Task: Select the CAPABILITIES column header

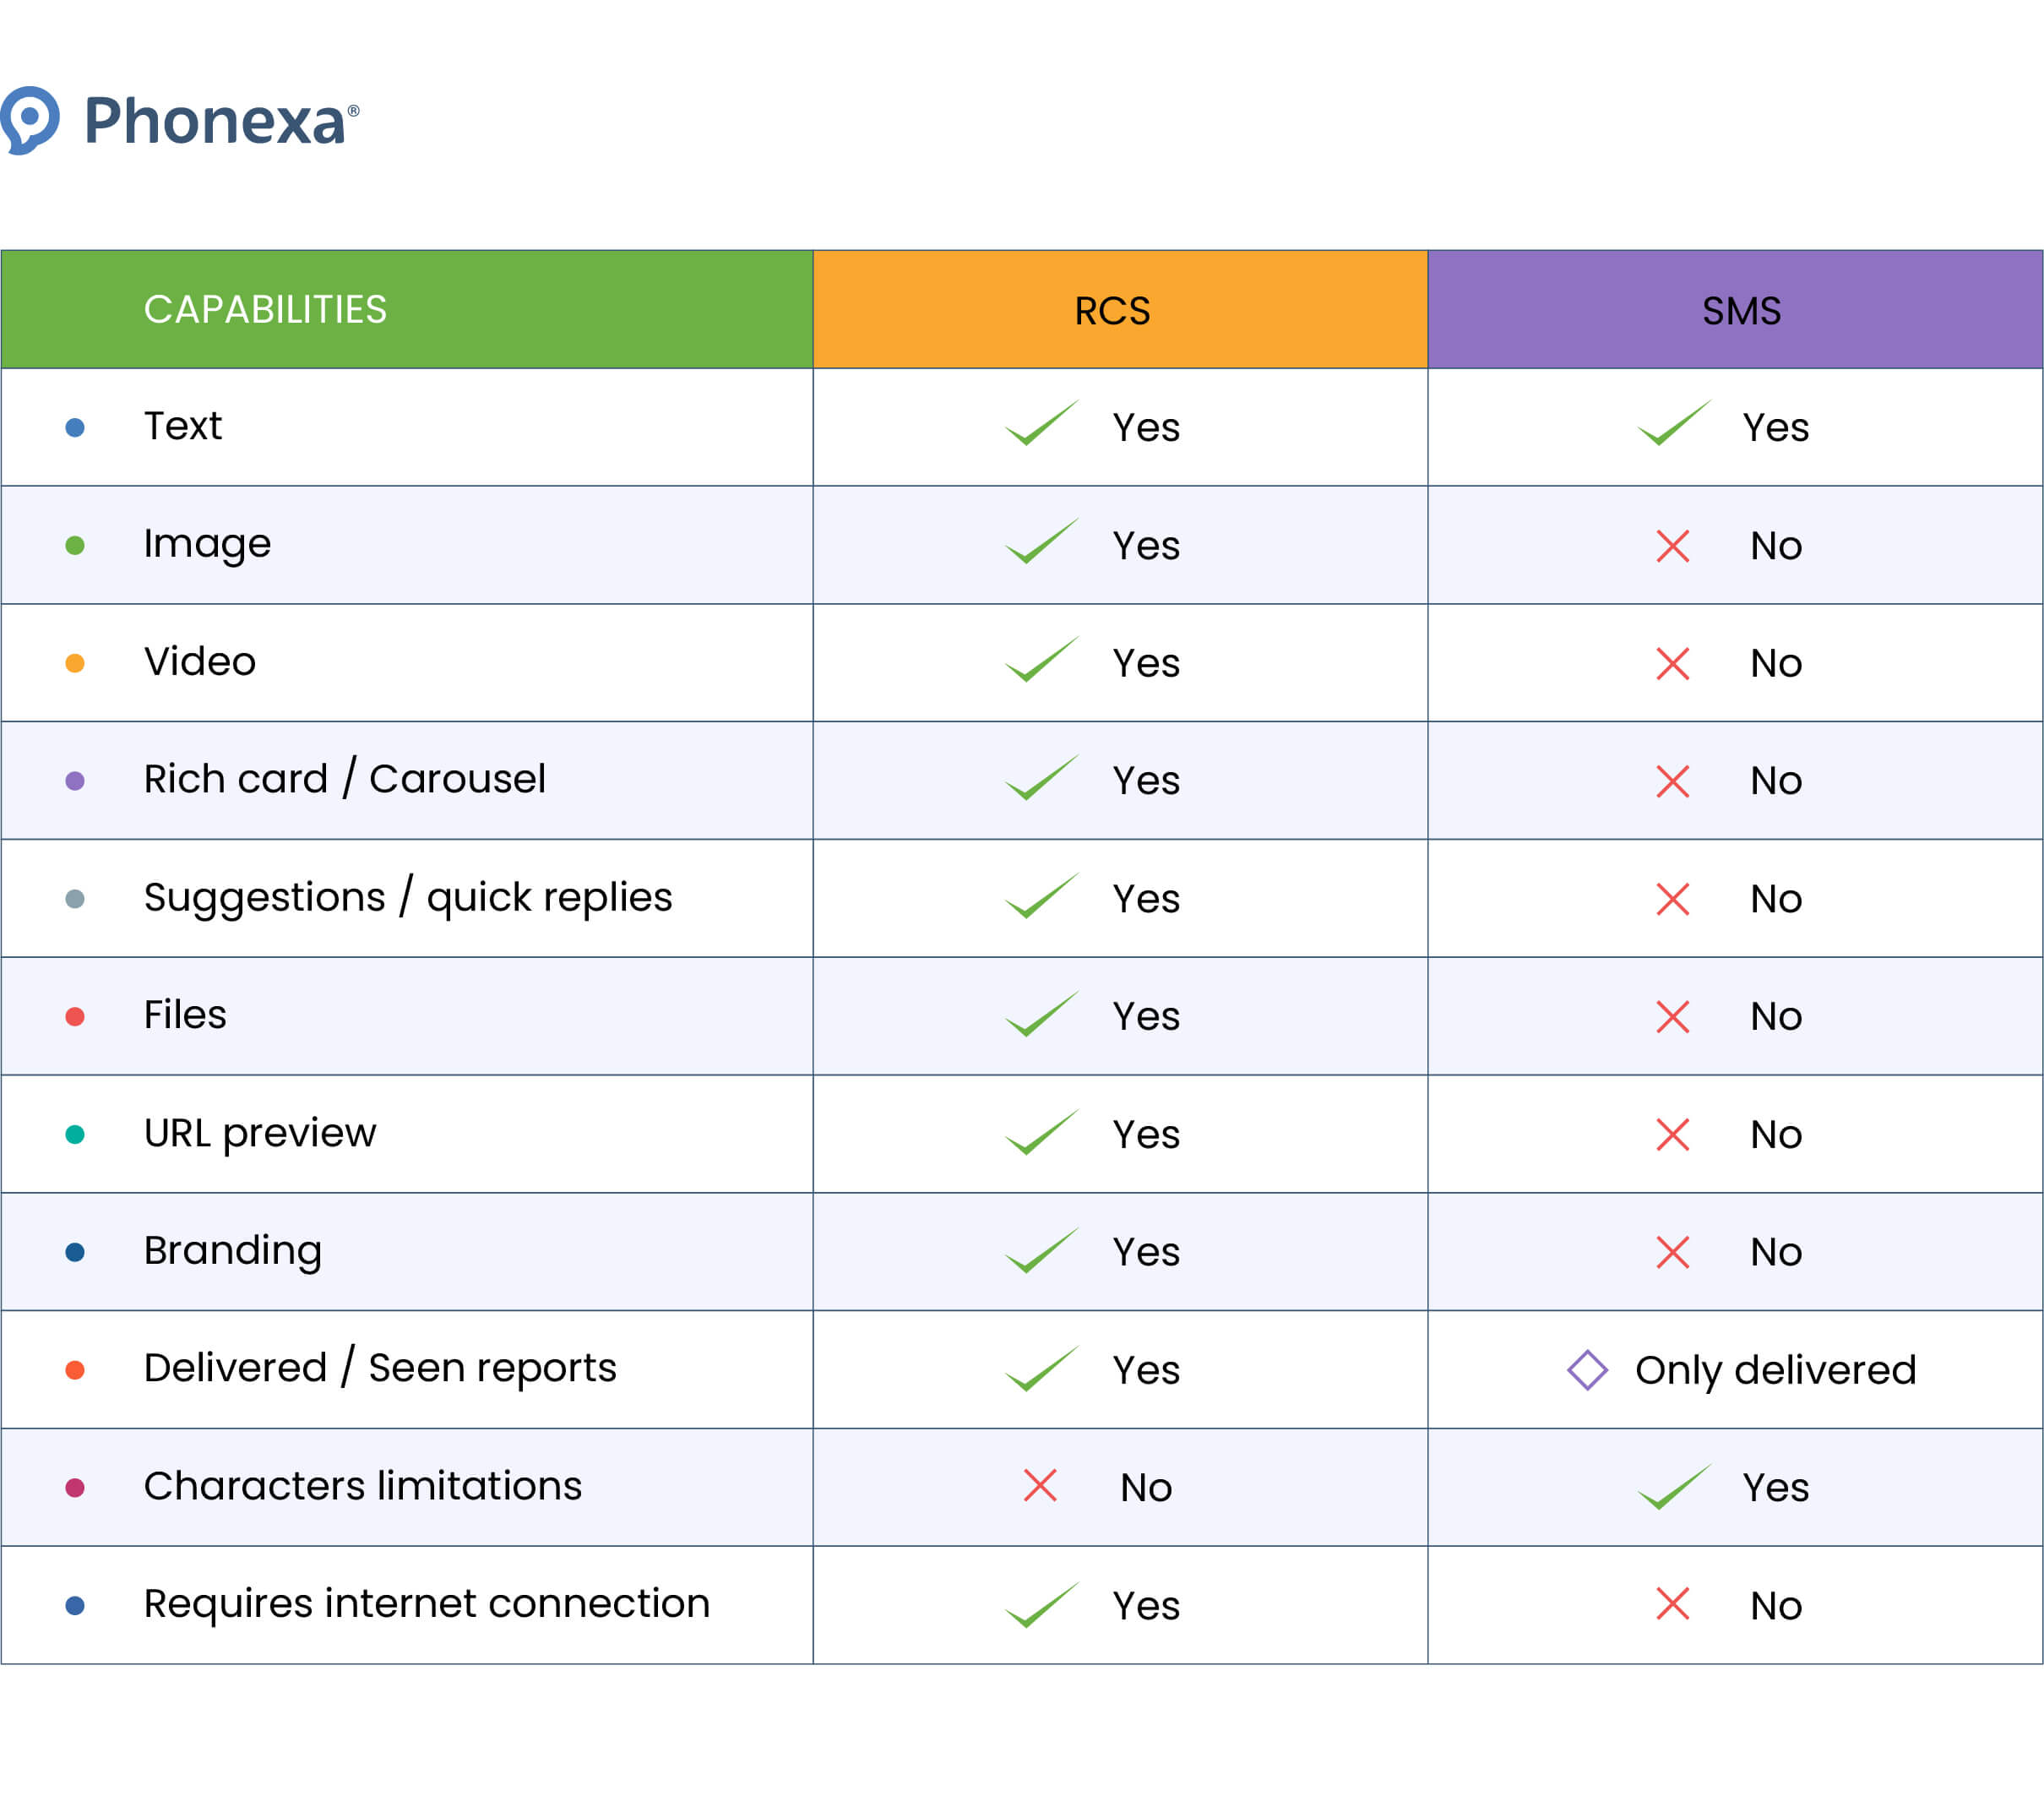Action: pos(265,310)
